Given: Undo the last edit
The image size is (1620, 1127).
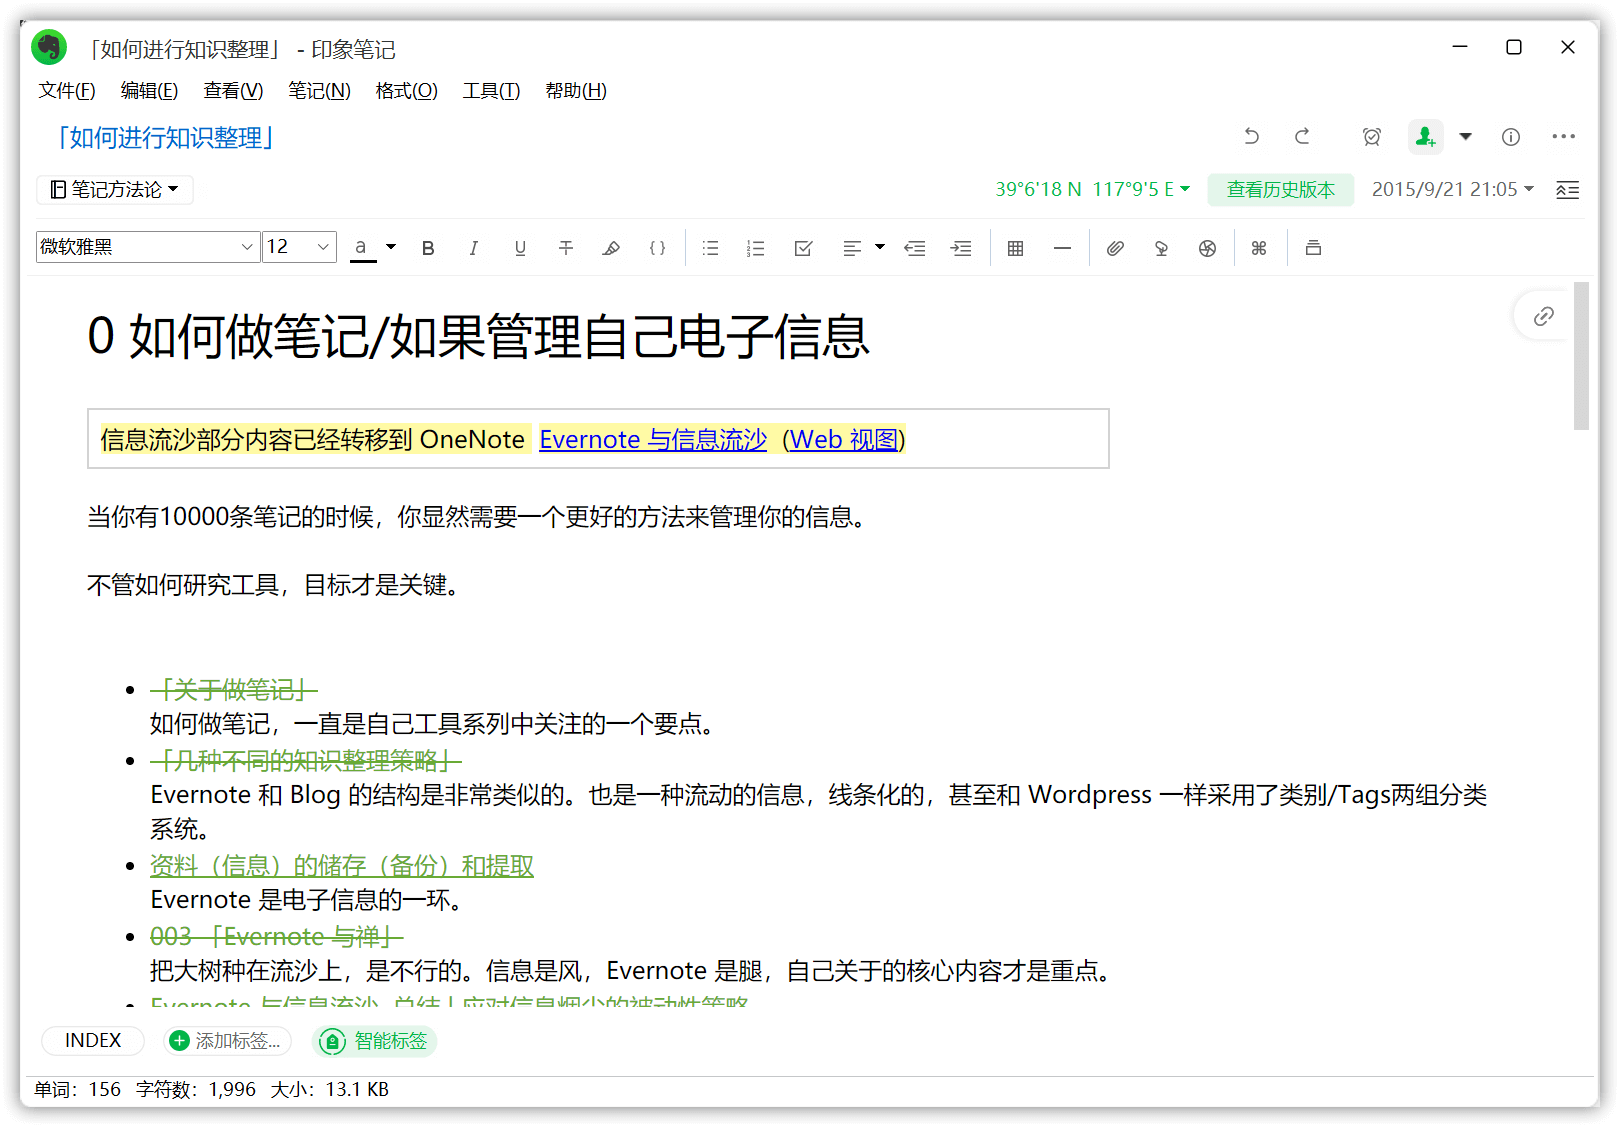Looking at the screenshot, I should pos(1251,137).
